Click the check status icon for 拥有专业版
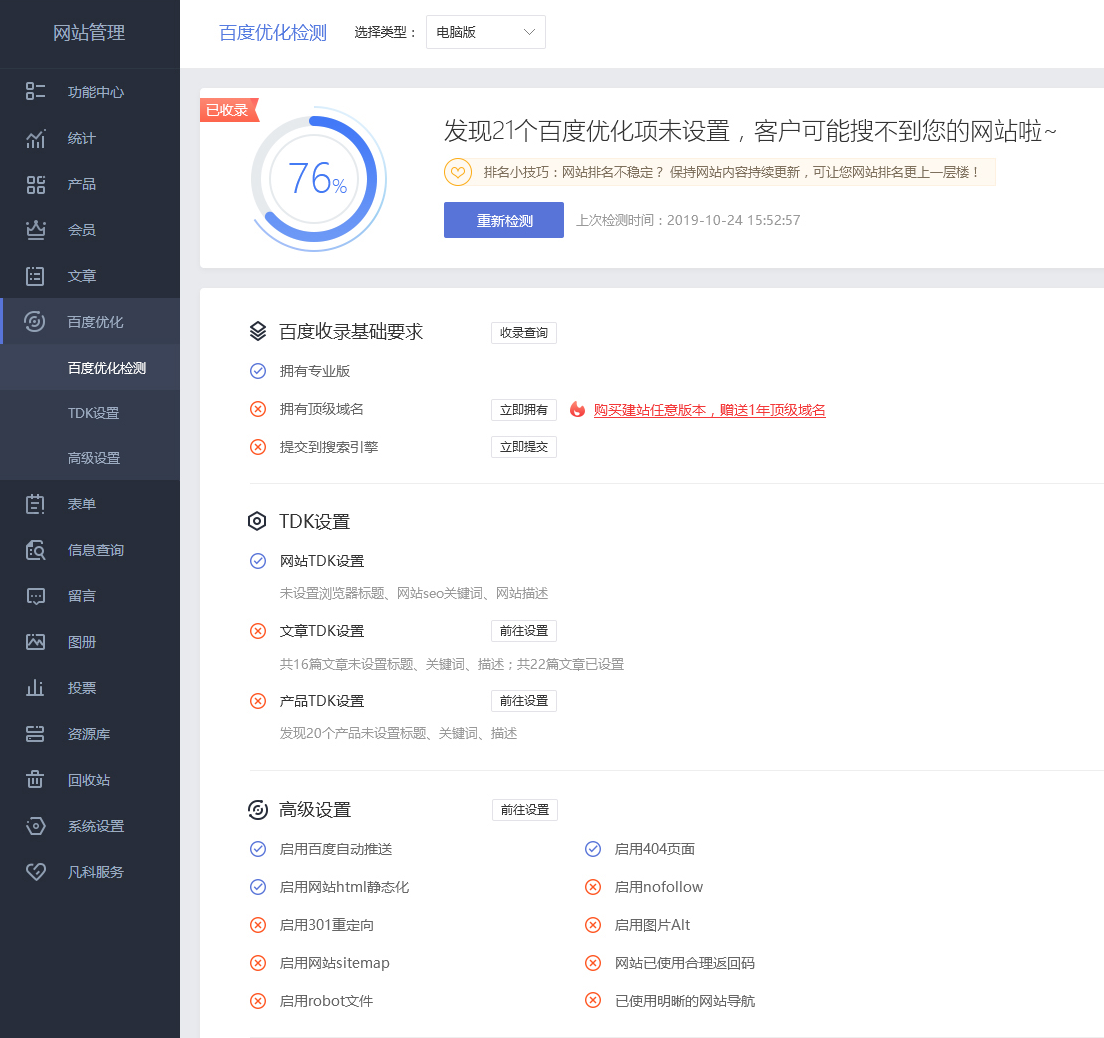This screenshot has width=1104, height=1038. tap(258, 371)
